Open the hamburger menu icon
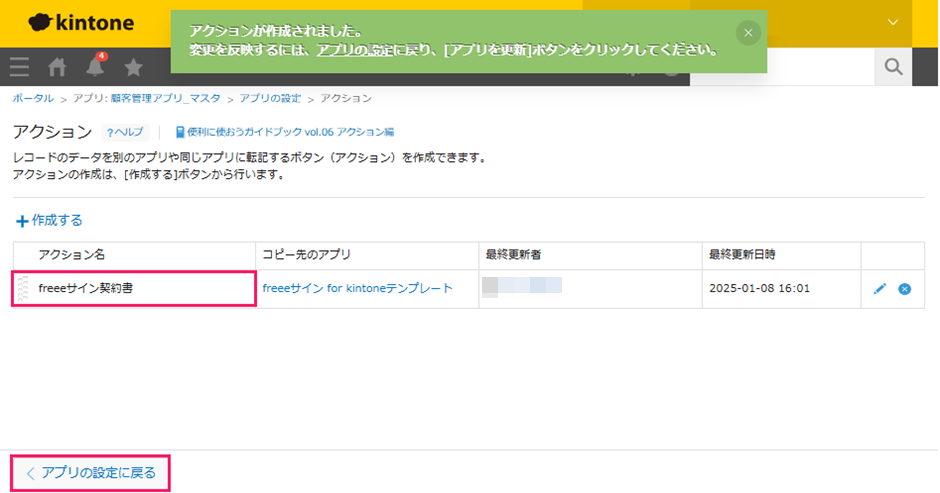The image size is (940, 493). (x=19, y=67)
